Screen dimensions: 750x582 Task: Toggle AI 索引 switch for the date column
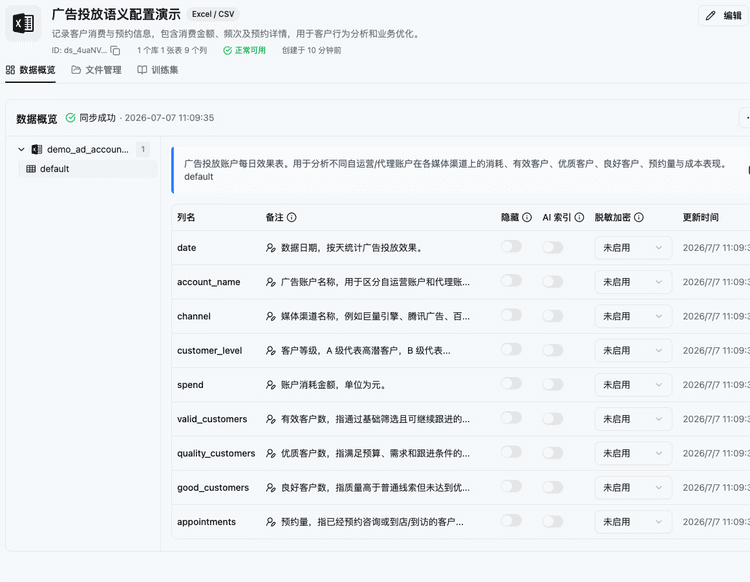552,247
